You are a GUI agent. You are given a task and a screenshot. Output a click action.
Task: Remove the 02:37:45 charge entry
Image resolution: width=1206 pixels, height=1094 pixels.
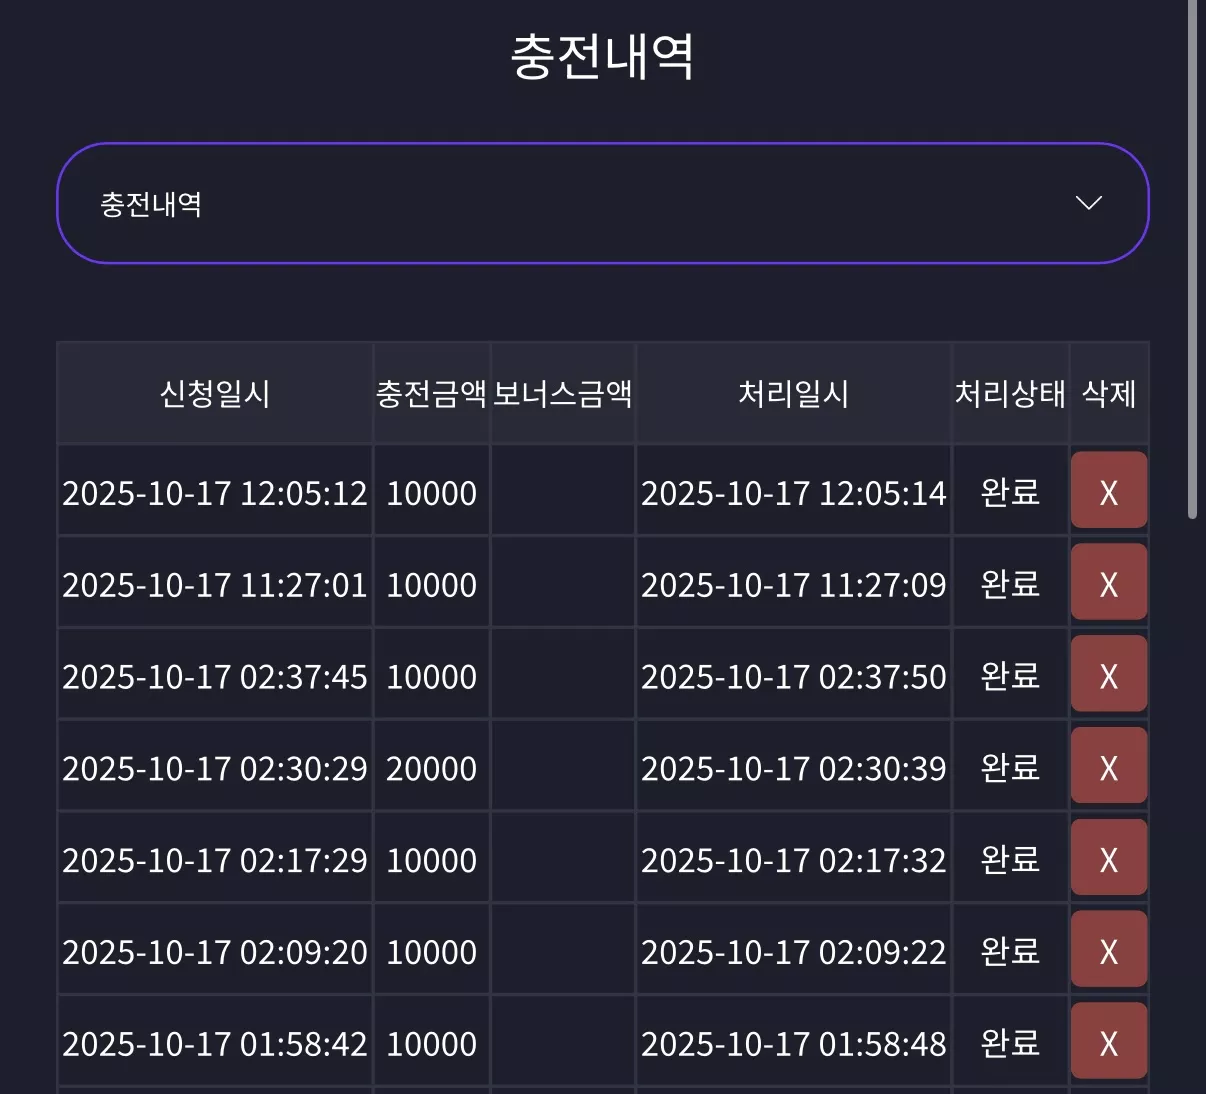[1108, 674]
